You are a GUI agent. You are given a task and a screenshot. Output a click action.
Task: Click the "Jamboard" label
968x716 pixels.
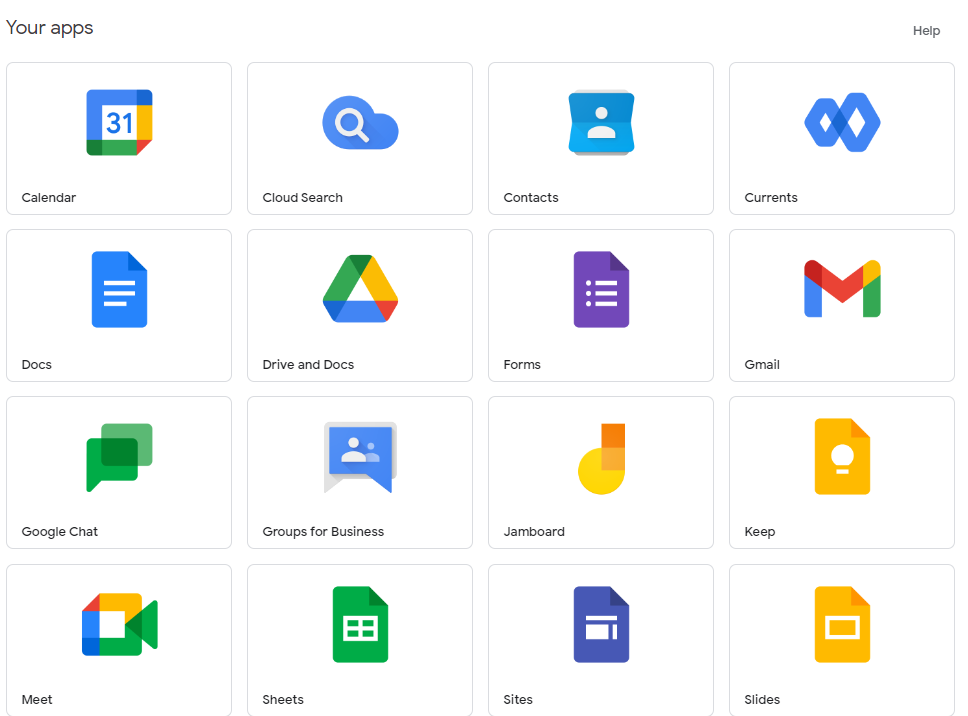pos(534,531)
